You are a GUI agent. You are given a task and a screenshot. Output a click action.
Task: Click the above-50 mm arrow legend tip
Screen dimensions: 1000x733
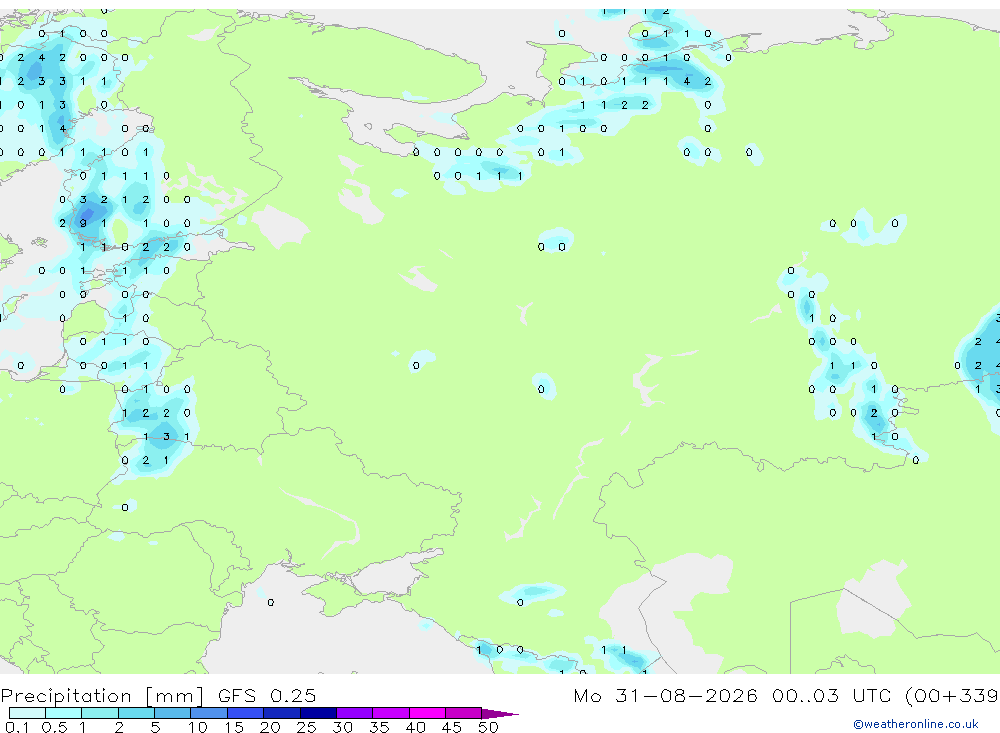(501, 713)
